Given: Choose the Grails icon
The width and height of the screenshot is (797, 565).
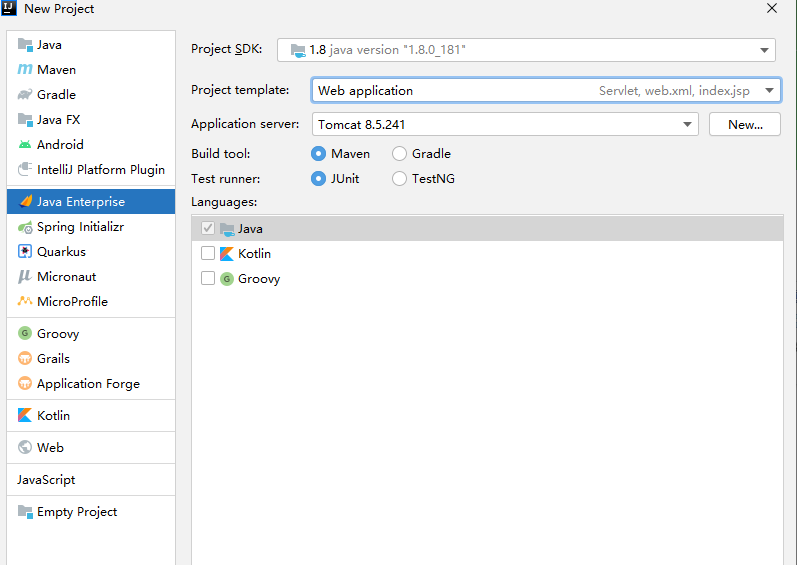Looking at the screenshot, I should pyautogui.click(x=25, y=358).
